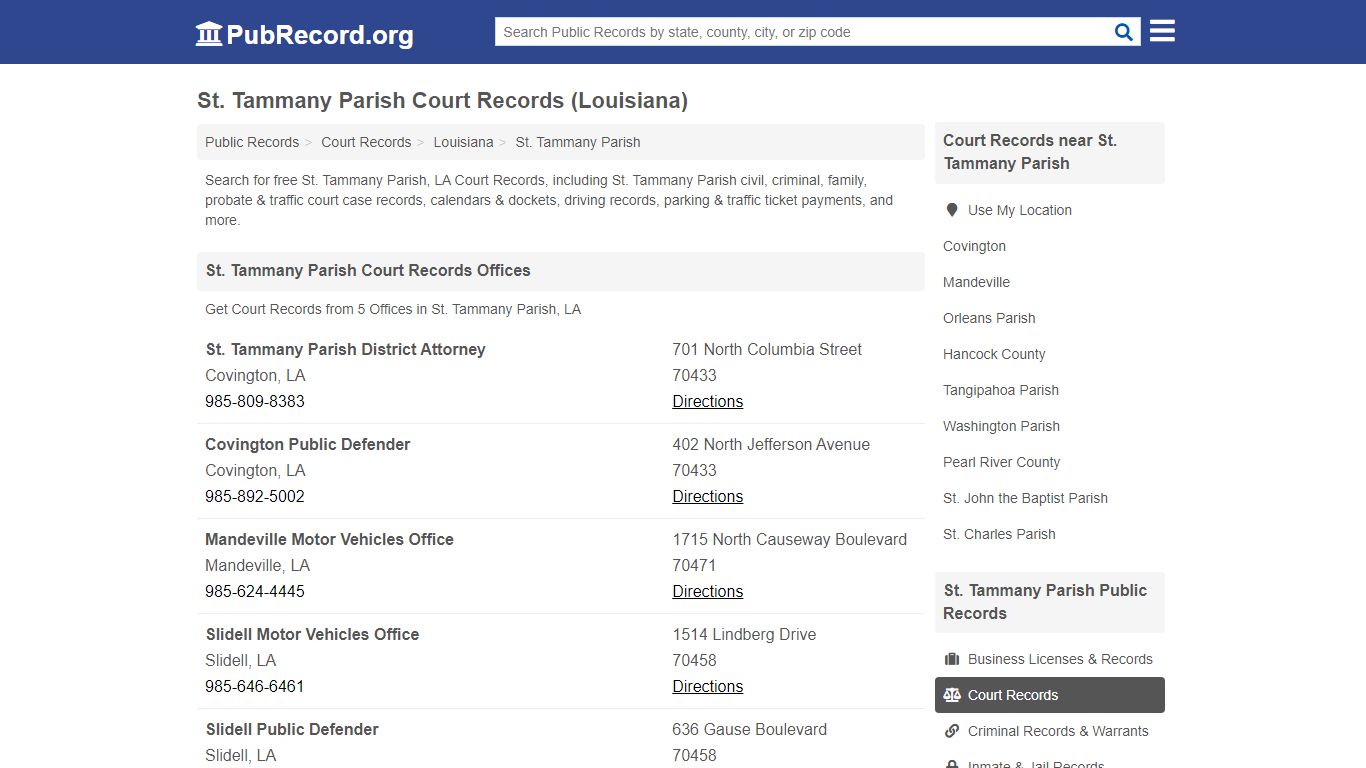This screenshot has height=768, width=1366.
Task: Call 985-624-4445 phone number
Action: click(x=255, y=591)
